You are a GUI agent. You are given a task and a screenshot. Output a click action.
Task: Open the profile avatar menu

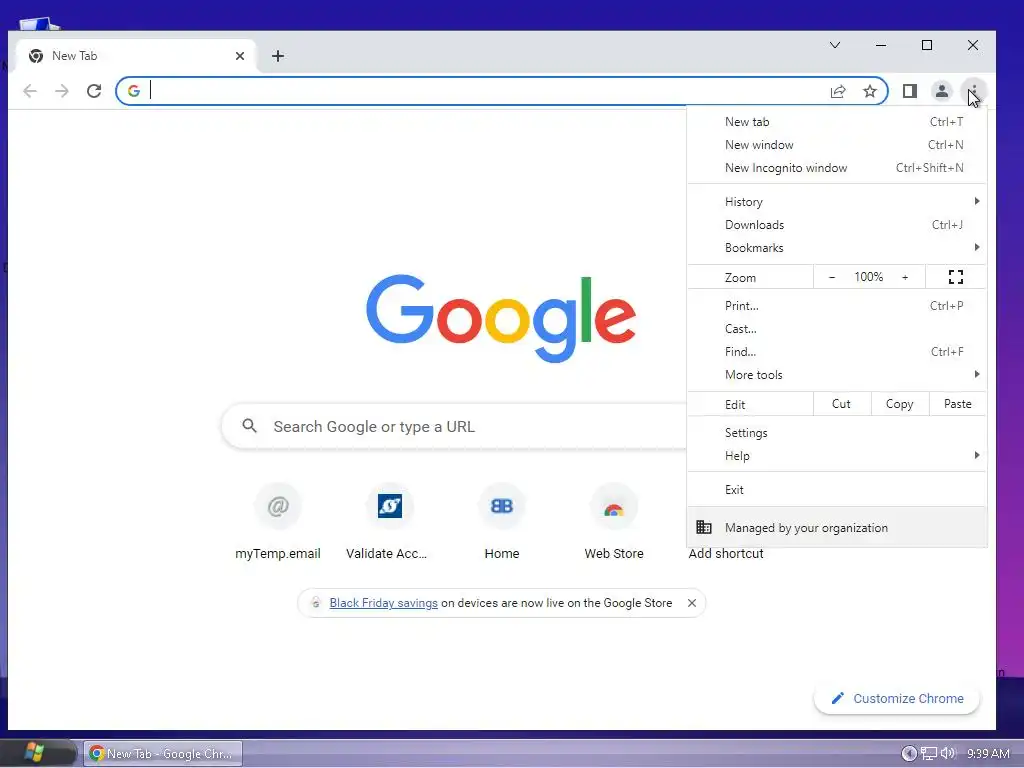tap(942, 91)
